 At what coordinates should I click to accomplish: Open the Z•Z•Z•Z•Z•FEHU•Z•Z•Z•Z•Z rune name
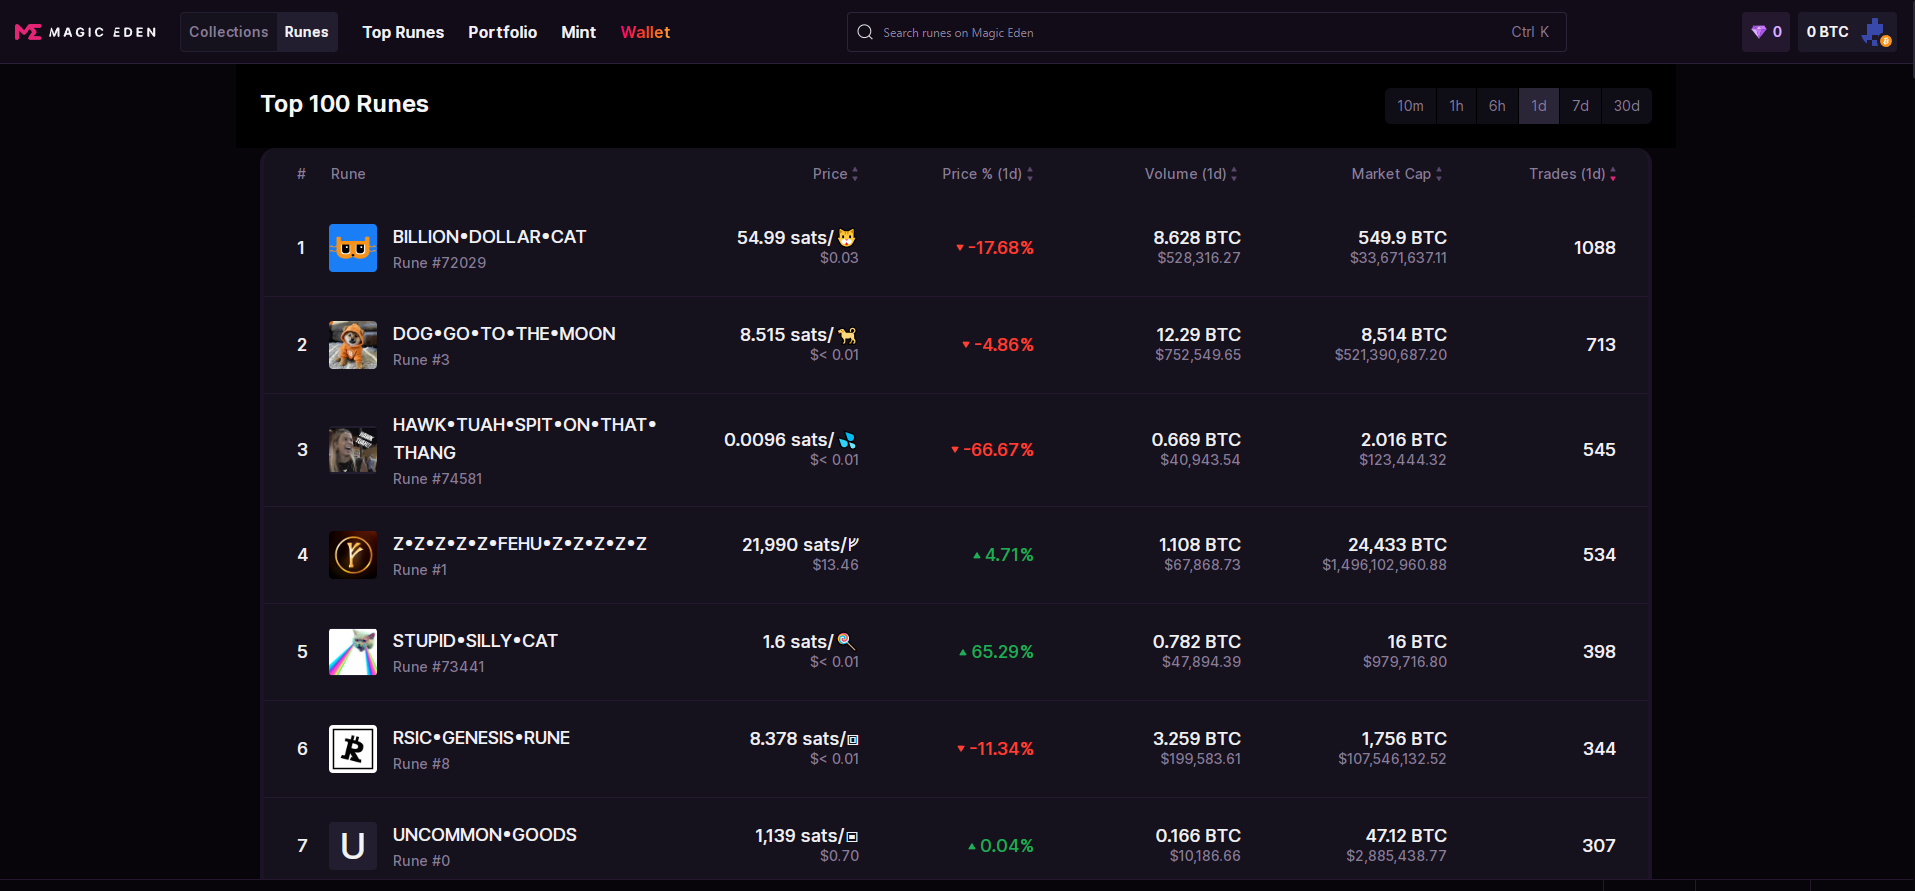coord(520,544)
